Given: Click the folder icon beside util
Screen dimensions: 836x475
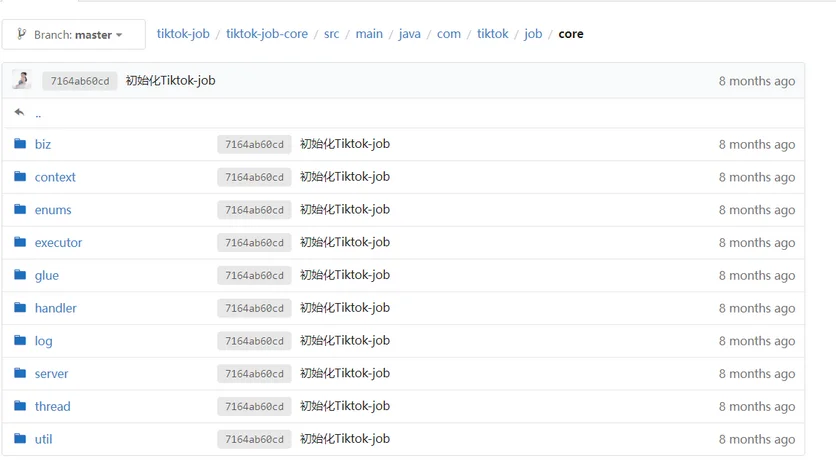Looking at the screenshot, I should (20, 439).
